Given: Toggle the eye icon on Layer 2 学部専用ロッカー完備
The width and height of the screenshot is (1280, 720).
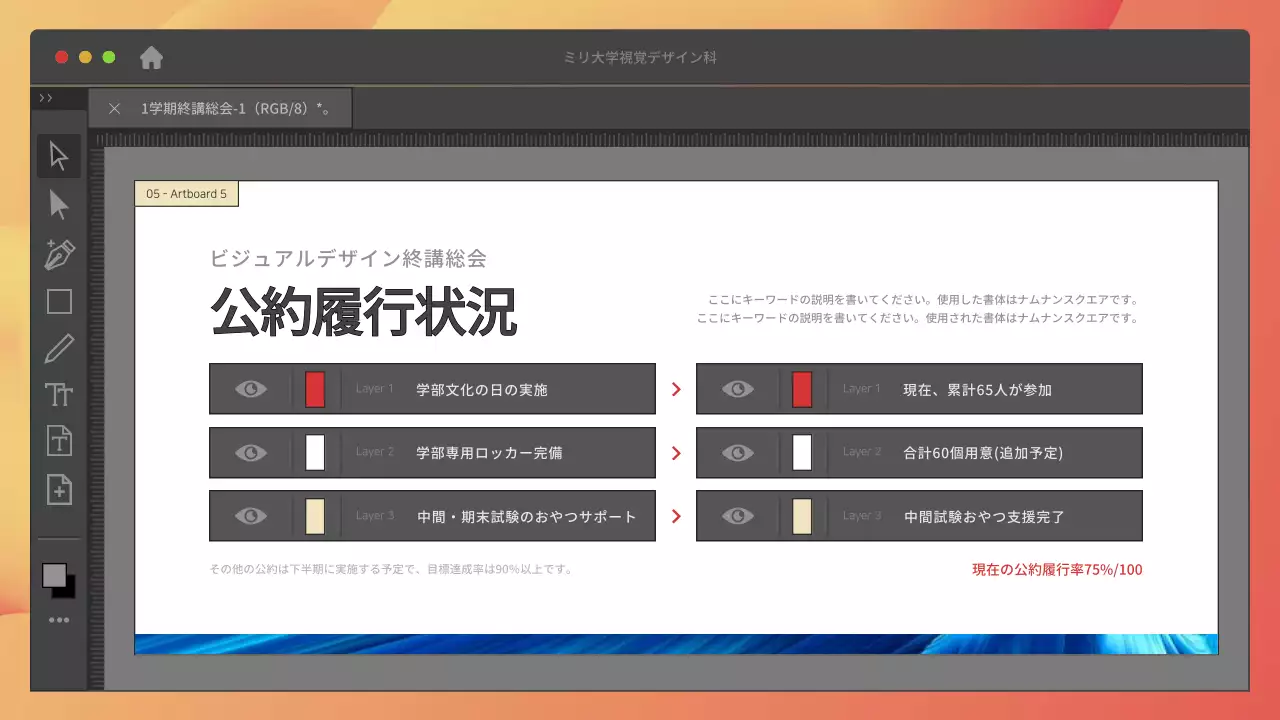Looking at the screenshot, I should point(251,452).
